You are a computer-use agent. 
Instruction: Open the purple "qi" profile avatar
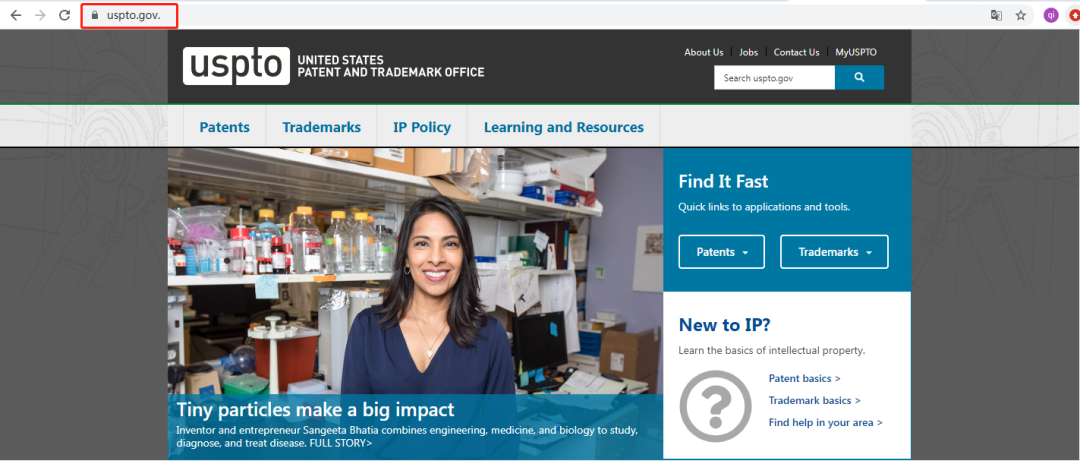pyautogui.click(x=1051, y=15)
